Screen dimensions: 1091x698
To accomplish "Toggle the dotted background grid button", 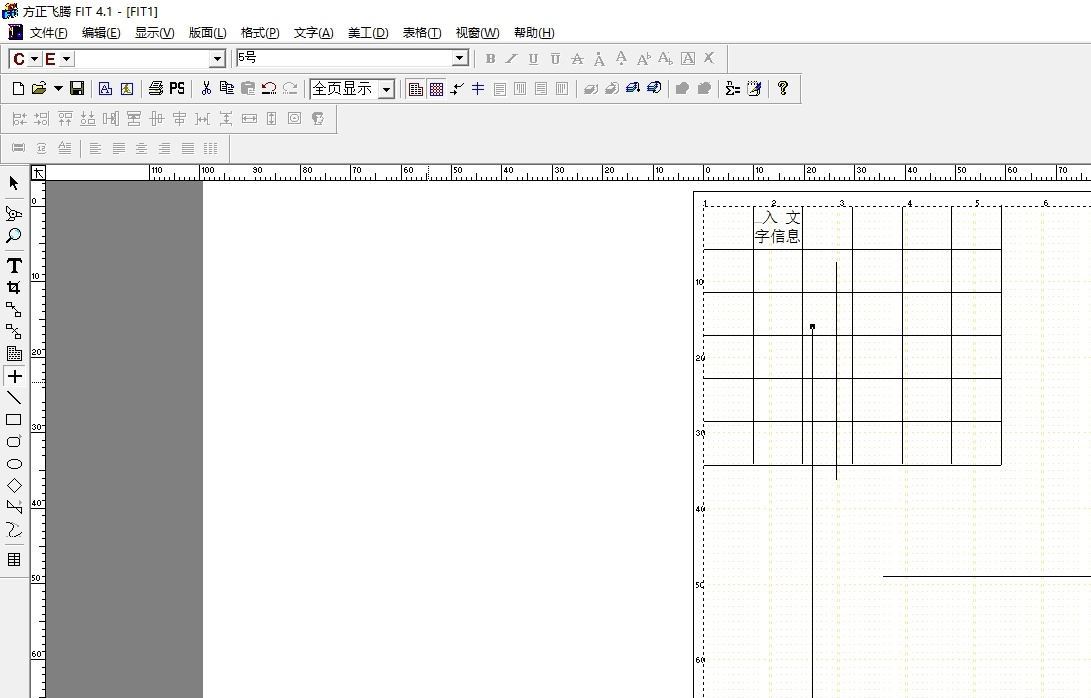I will [x=436, y=89].
